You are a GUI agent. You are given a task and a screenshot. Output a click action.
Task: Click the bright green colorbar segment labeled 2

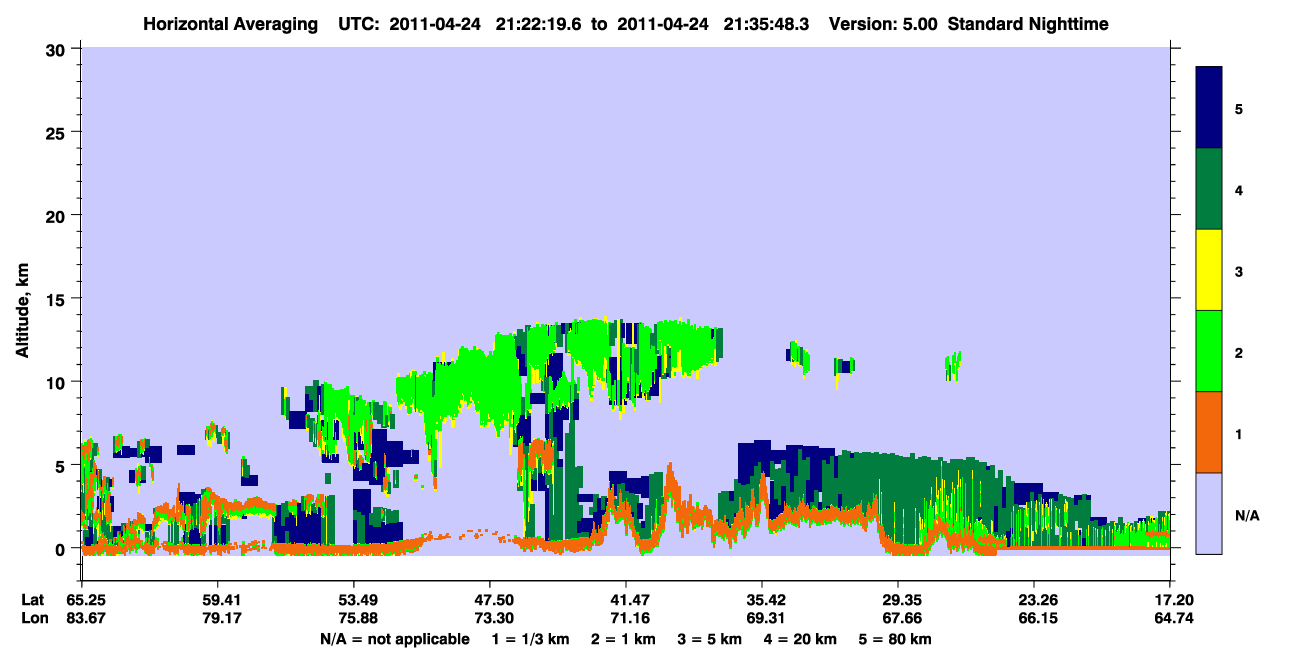click(x=1209, y=351)
